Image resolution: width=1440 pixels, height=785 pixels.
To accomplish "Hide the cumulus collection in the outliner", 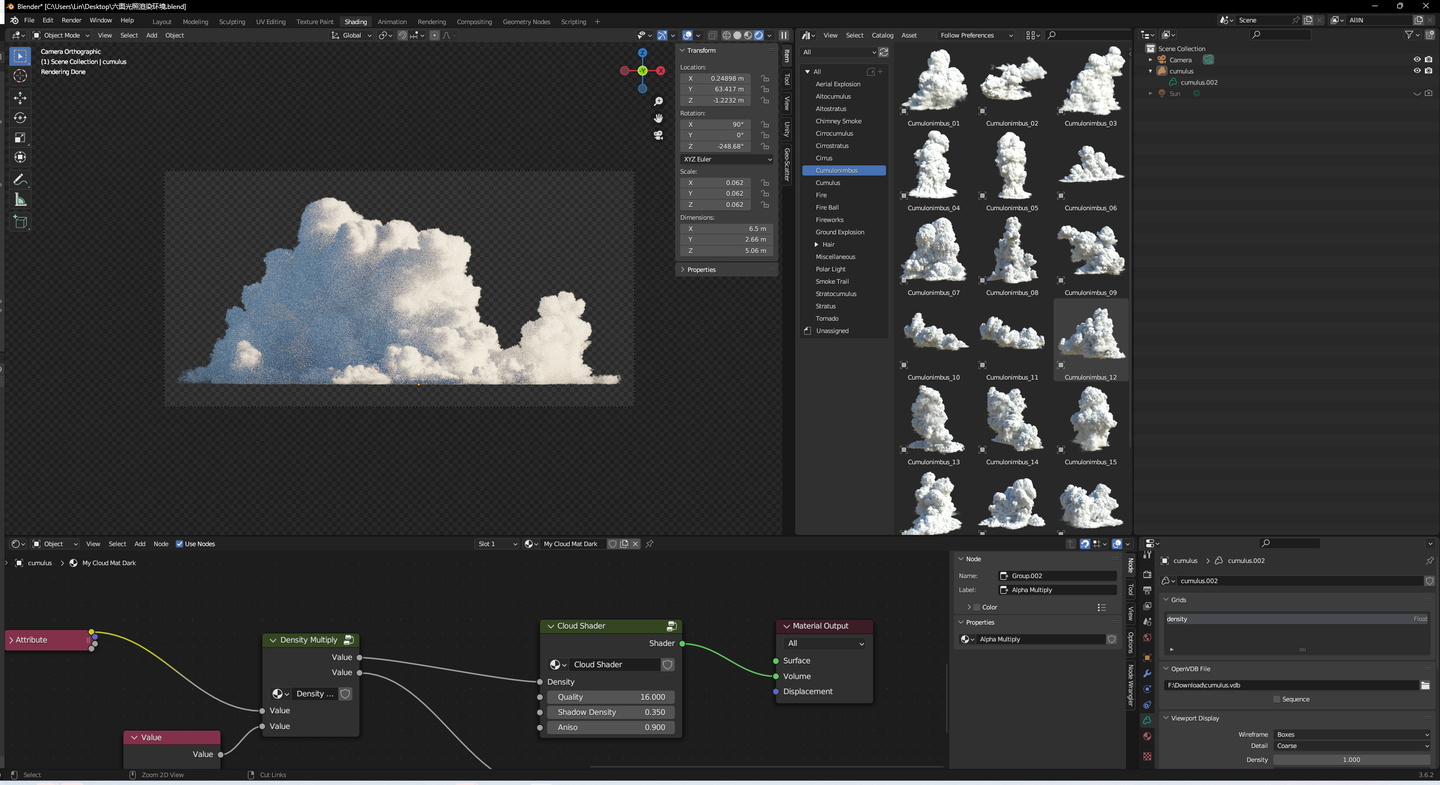I will (1417, 70).
